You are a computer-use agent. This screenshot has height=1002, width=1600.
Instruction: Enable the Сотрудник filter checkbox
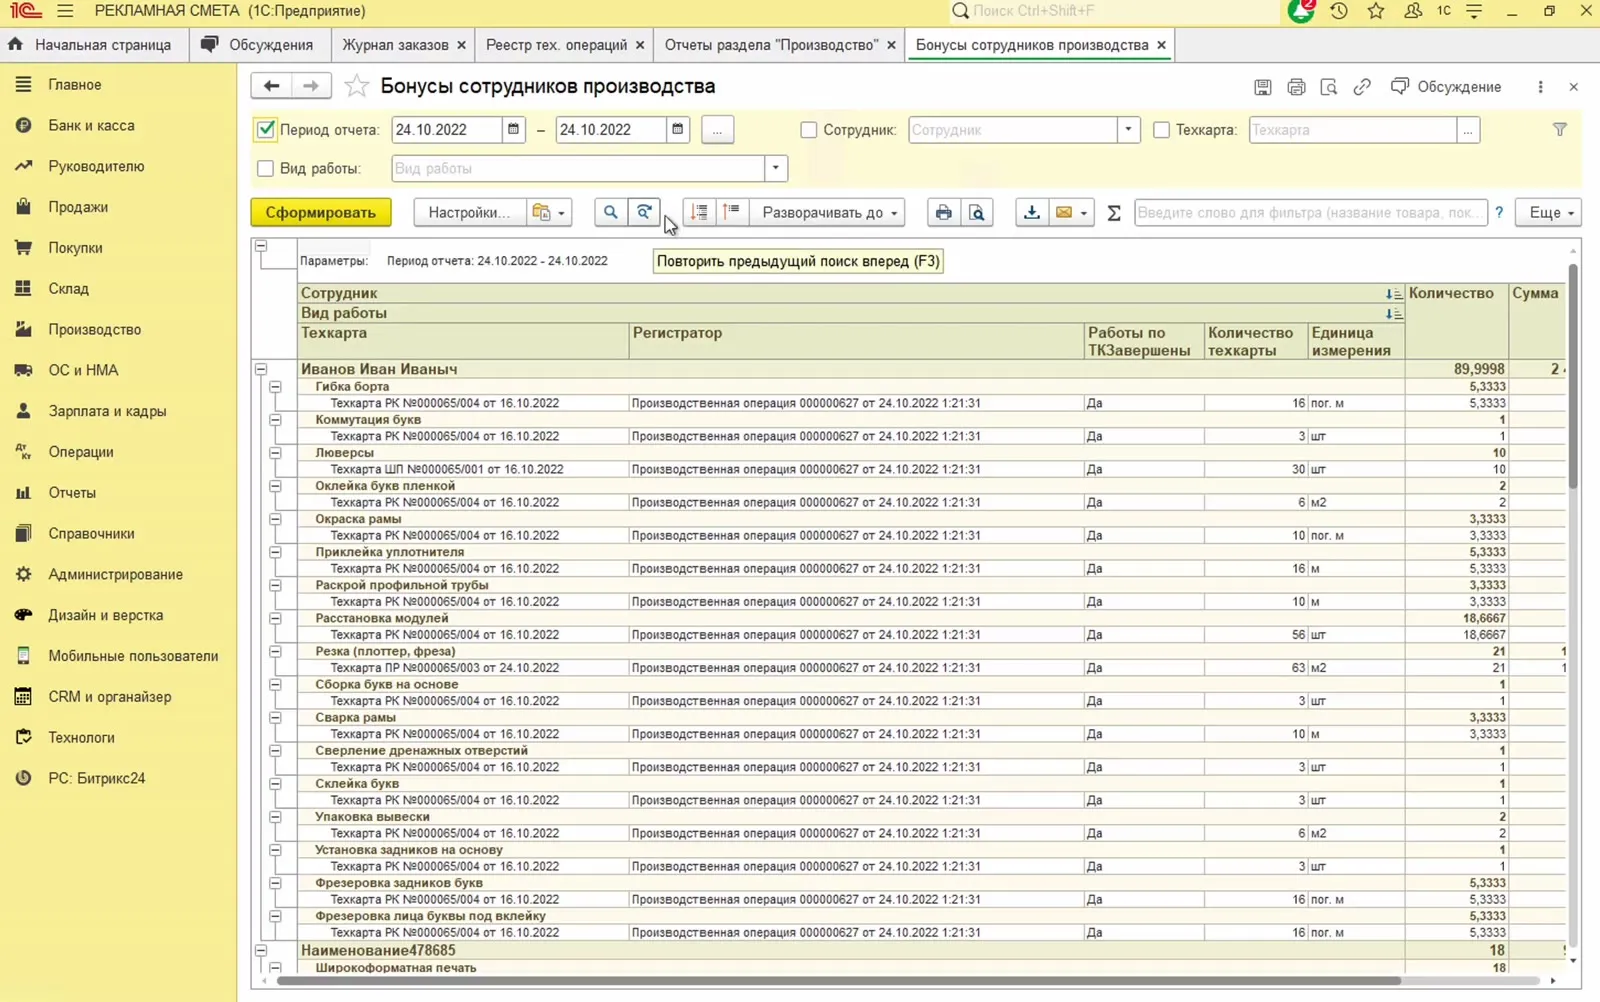809,130
